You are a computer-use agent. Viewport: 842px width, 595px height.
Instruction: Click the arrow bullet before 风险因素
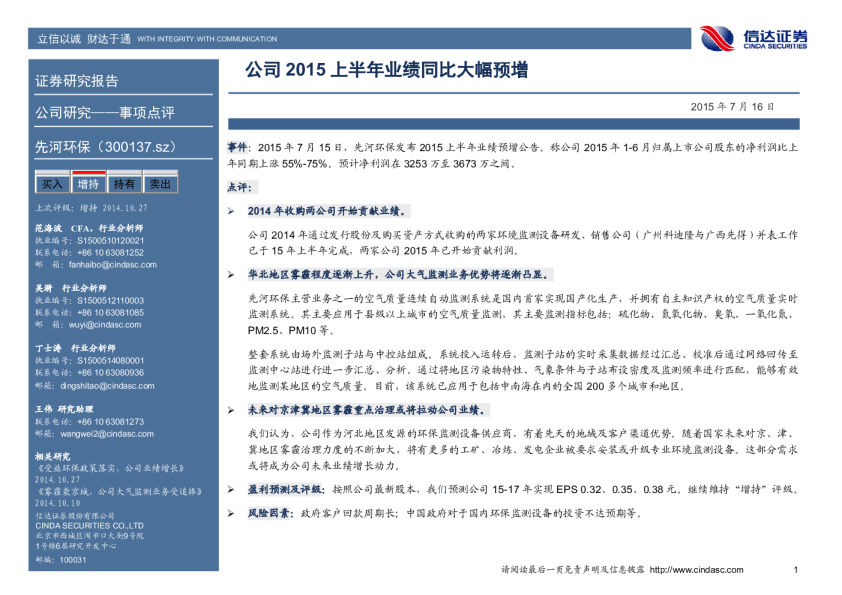(x=232, y=512)
